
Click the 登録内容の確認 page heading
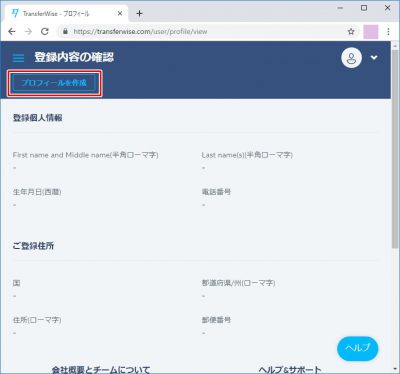[74, 57]
